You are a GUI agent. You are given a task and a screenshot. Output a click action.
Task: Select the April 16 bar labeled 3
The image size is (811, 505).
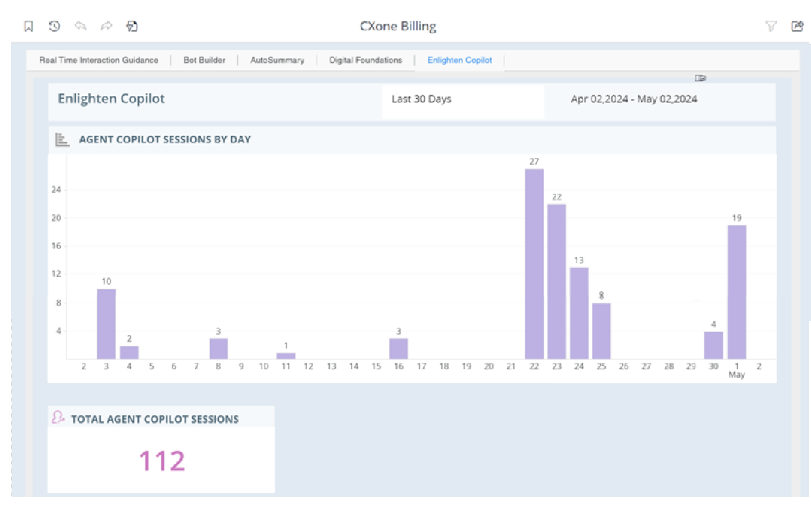tap(398, 349)
